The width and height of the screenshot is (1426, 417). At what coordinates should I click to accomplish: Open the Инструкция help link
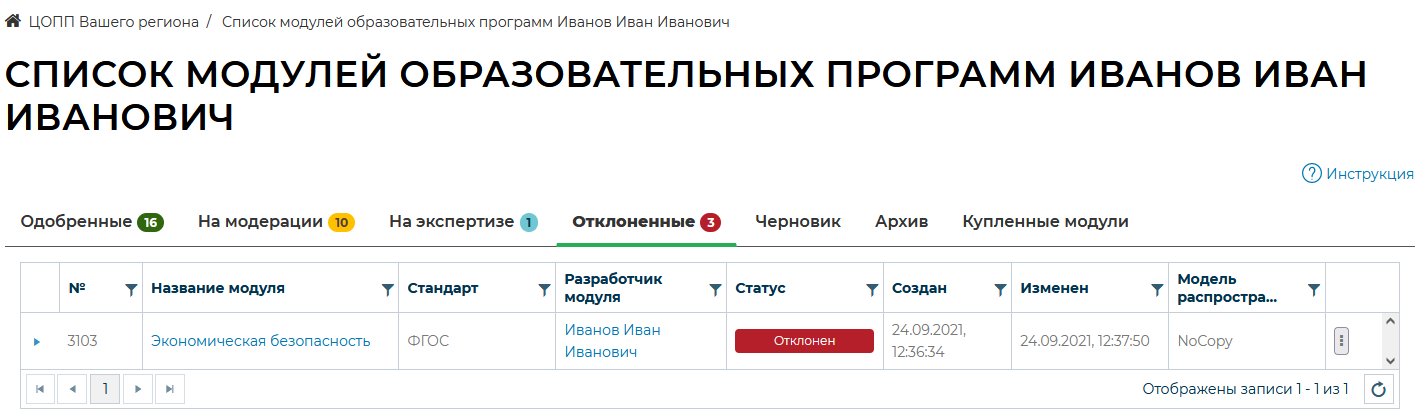1358,174
